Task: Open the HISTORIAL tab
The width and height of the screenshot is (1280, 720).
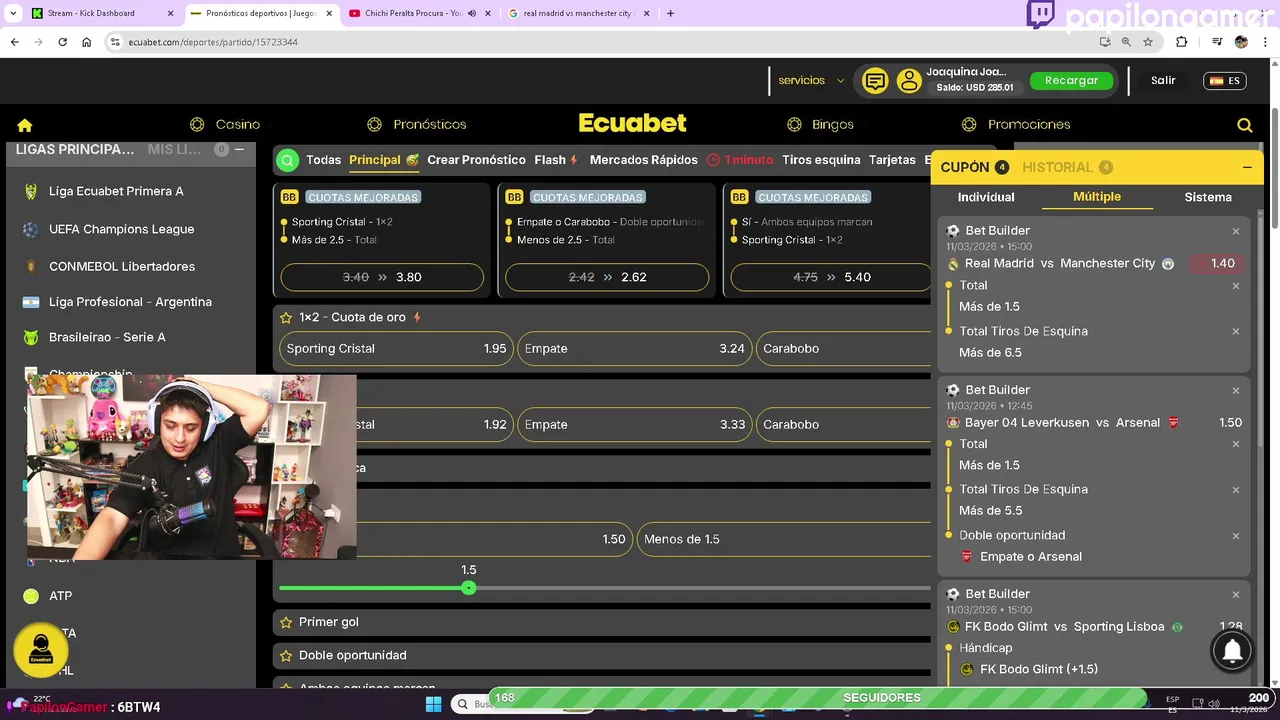Action: click(1067, 167)
